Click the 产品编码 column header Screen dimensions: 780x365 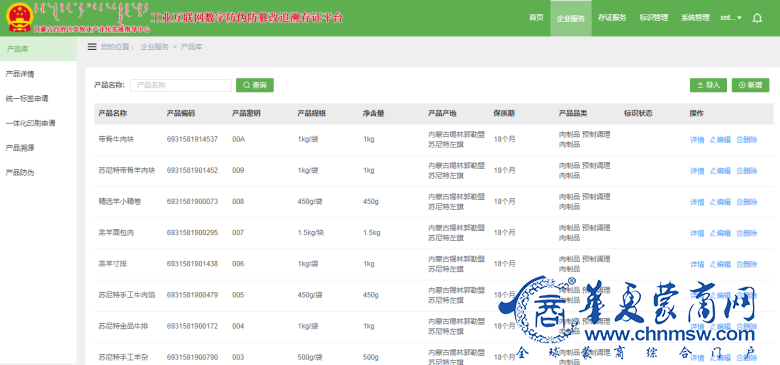(181, 113)
